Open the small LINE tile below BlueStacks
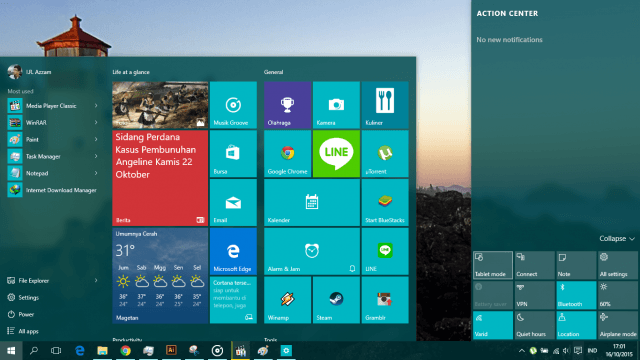Screen dimensions: 640x360 pyautogui.click(x=385, y=251)
